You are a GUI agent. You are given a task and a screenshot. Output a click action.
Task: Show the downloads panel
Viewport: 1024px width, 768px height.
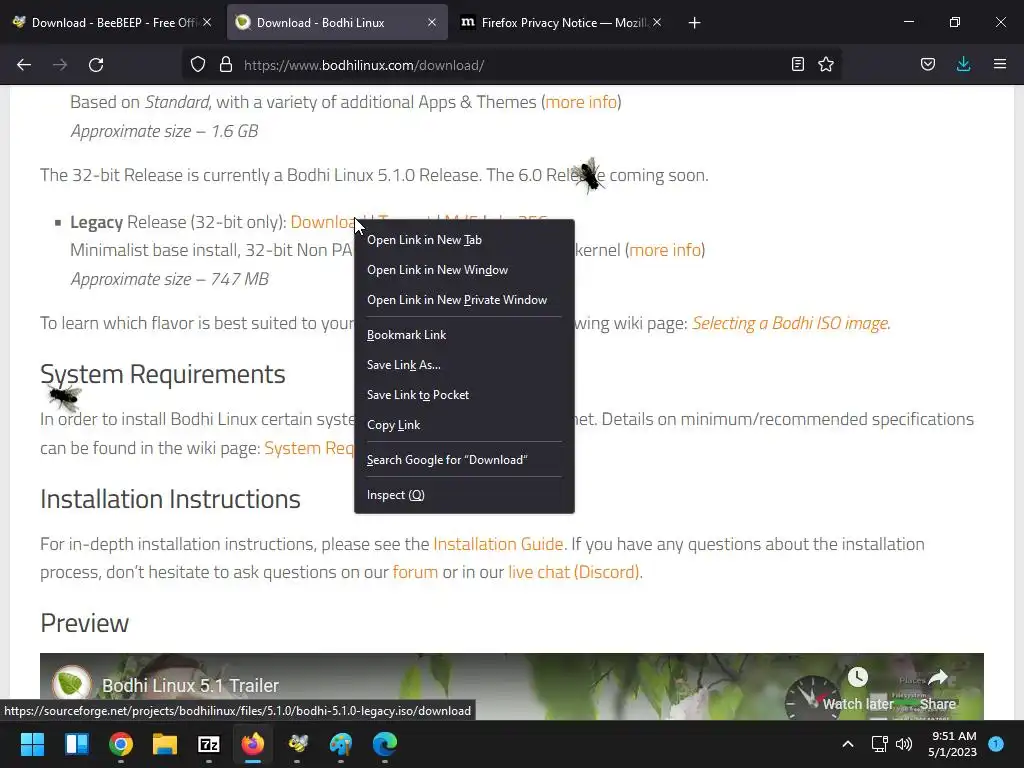click(x=963, y=64)
